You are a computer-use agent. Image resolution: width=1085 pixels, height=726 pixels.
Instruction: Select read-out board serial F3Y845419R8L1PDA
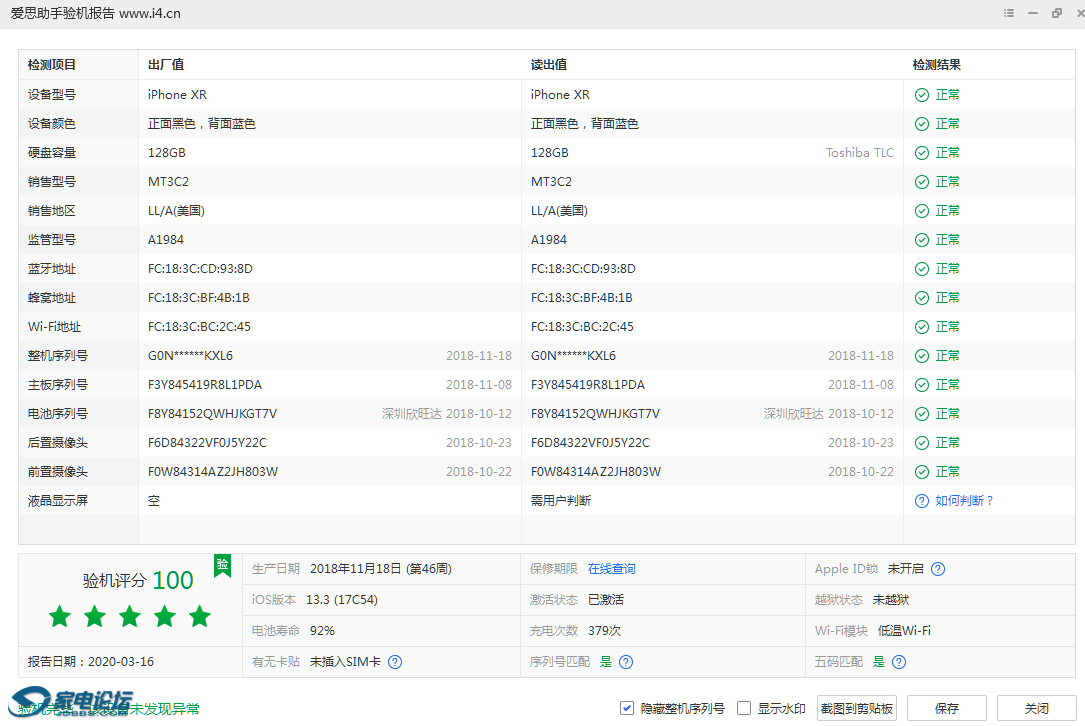[587, 385]
